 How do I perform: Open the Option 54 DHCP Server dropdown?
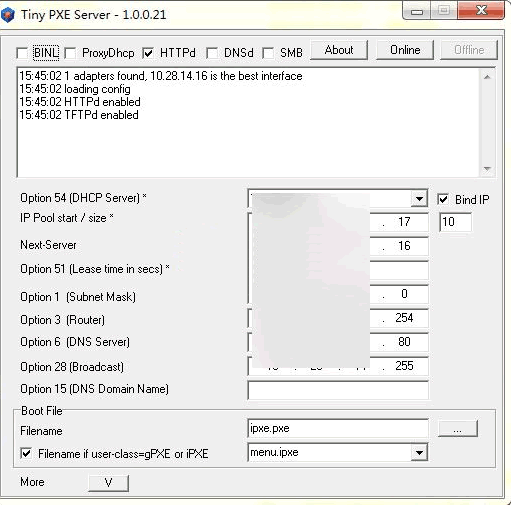(x=419, y=199)
